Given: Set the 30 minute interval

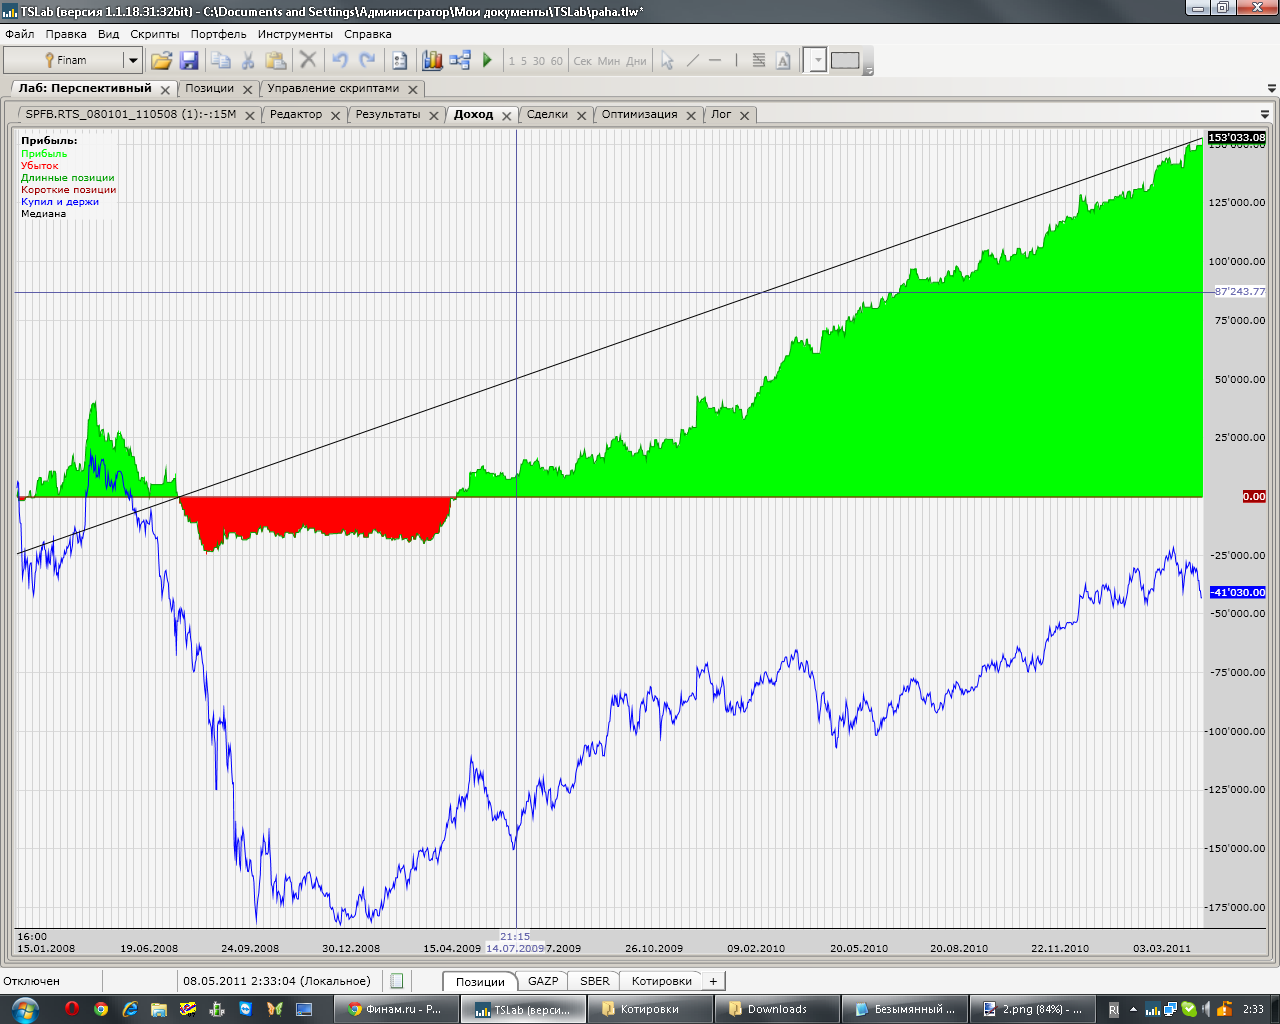Looking at the screenshot, I should [539, 61].
